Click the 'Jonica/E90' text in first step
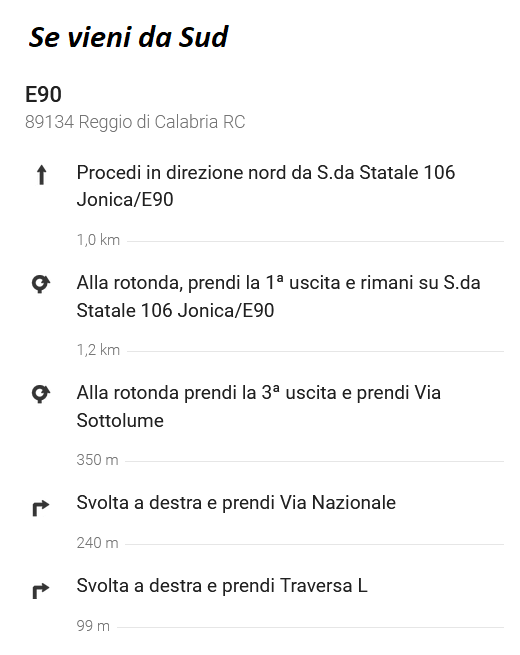This screenshot has width=520, height=655. 125,200
